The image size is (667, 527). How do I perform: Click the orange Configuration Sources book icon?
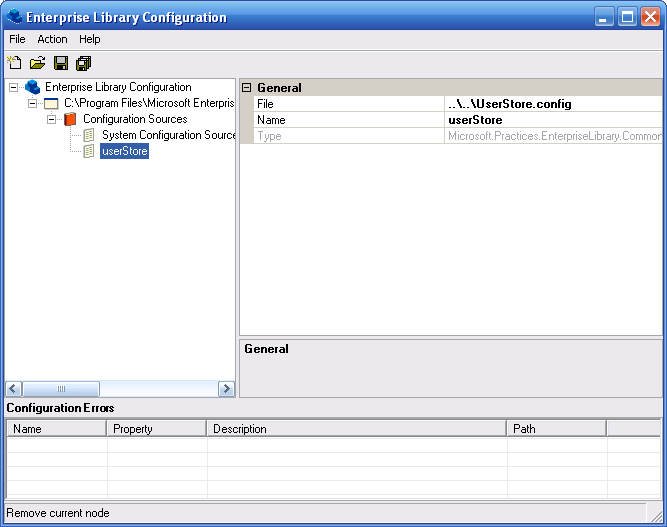coord(70,119)
